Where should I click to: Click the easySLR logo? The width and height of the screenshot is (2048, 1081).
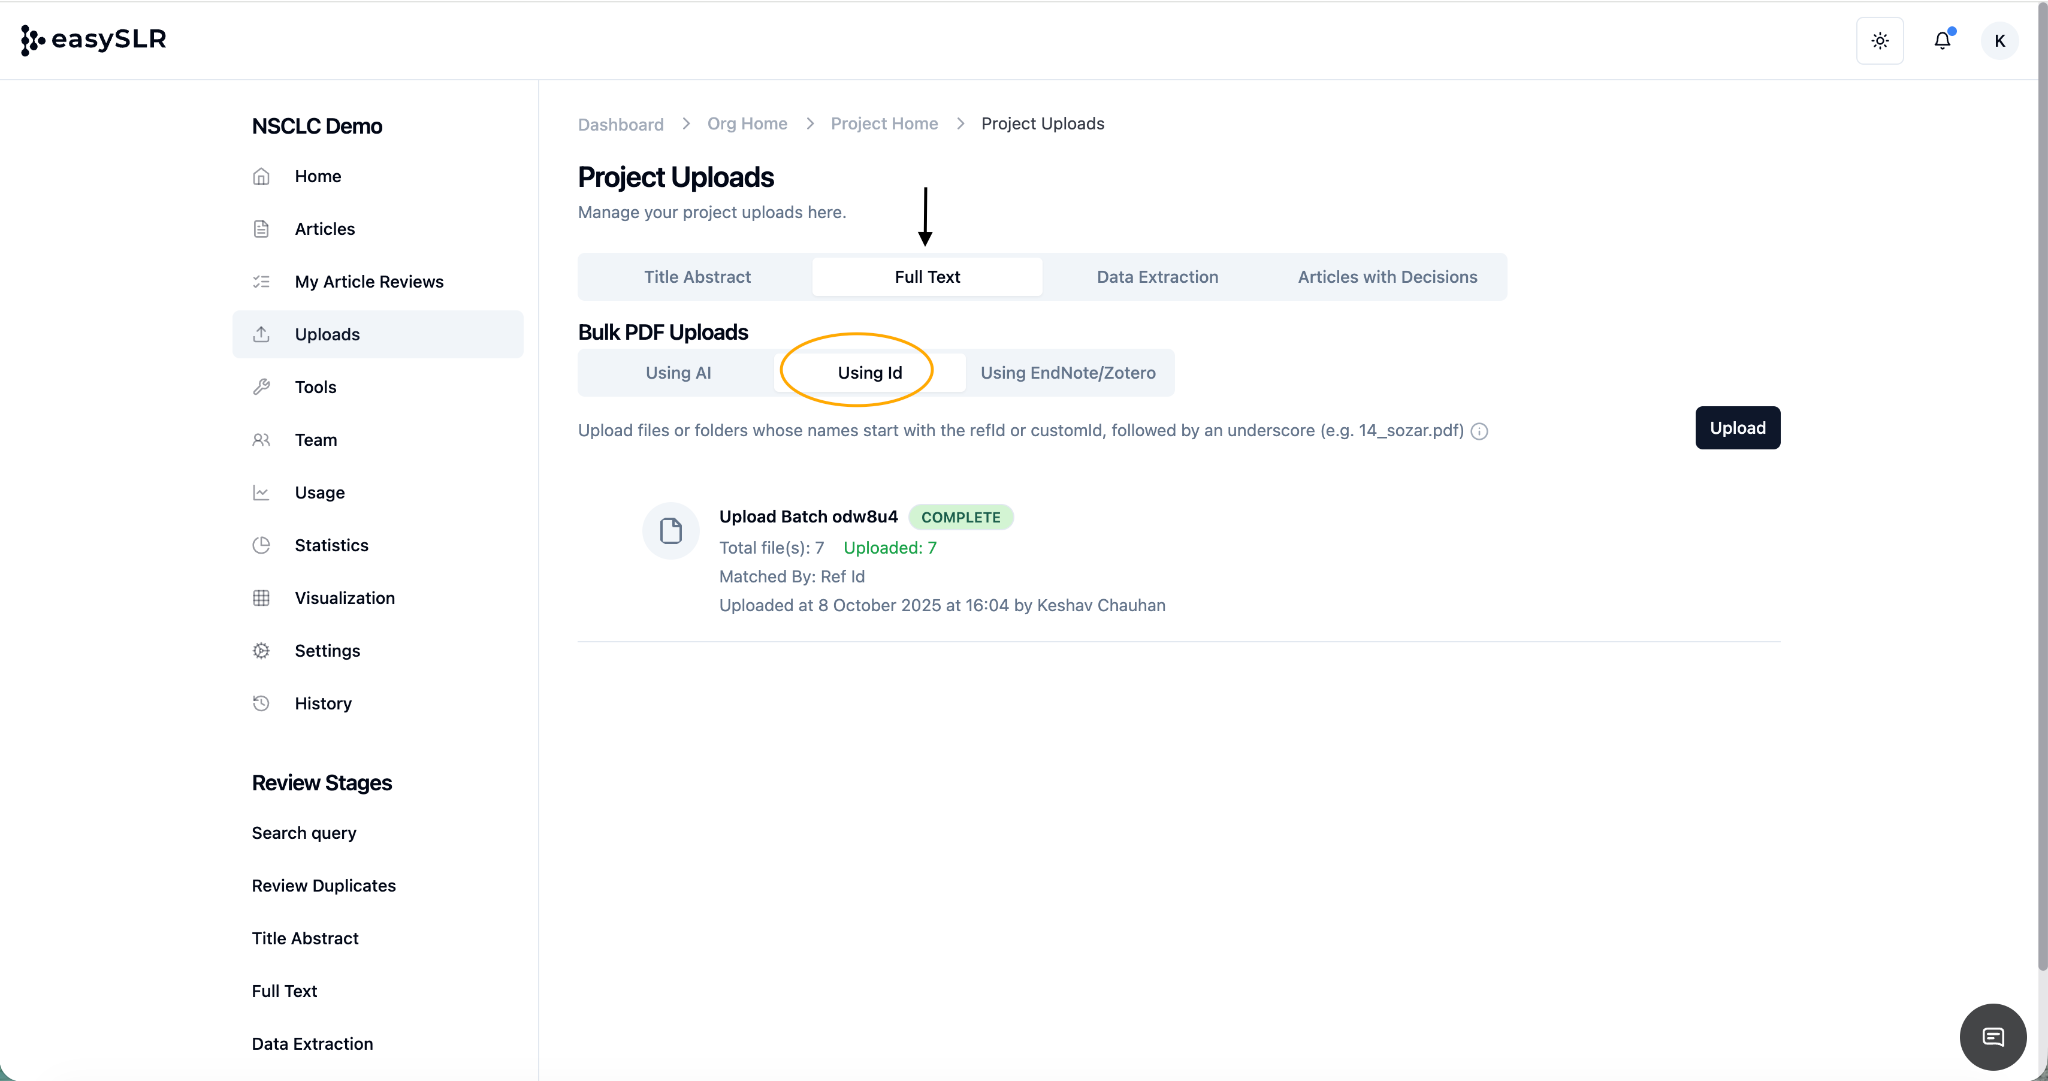pos(94,40)
